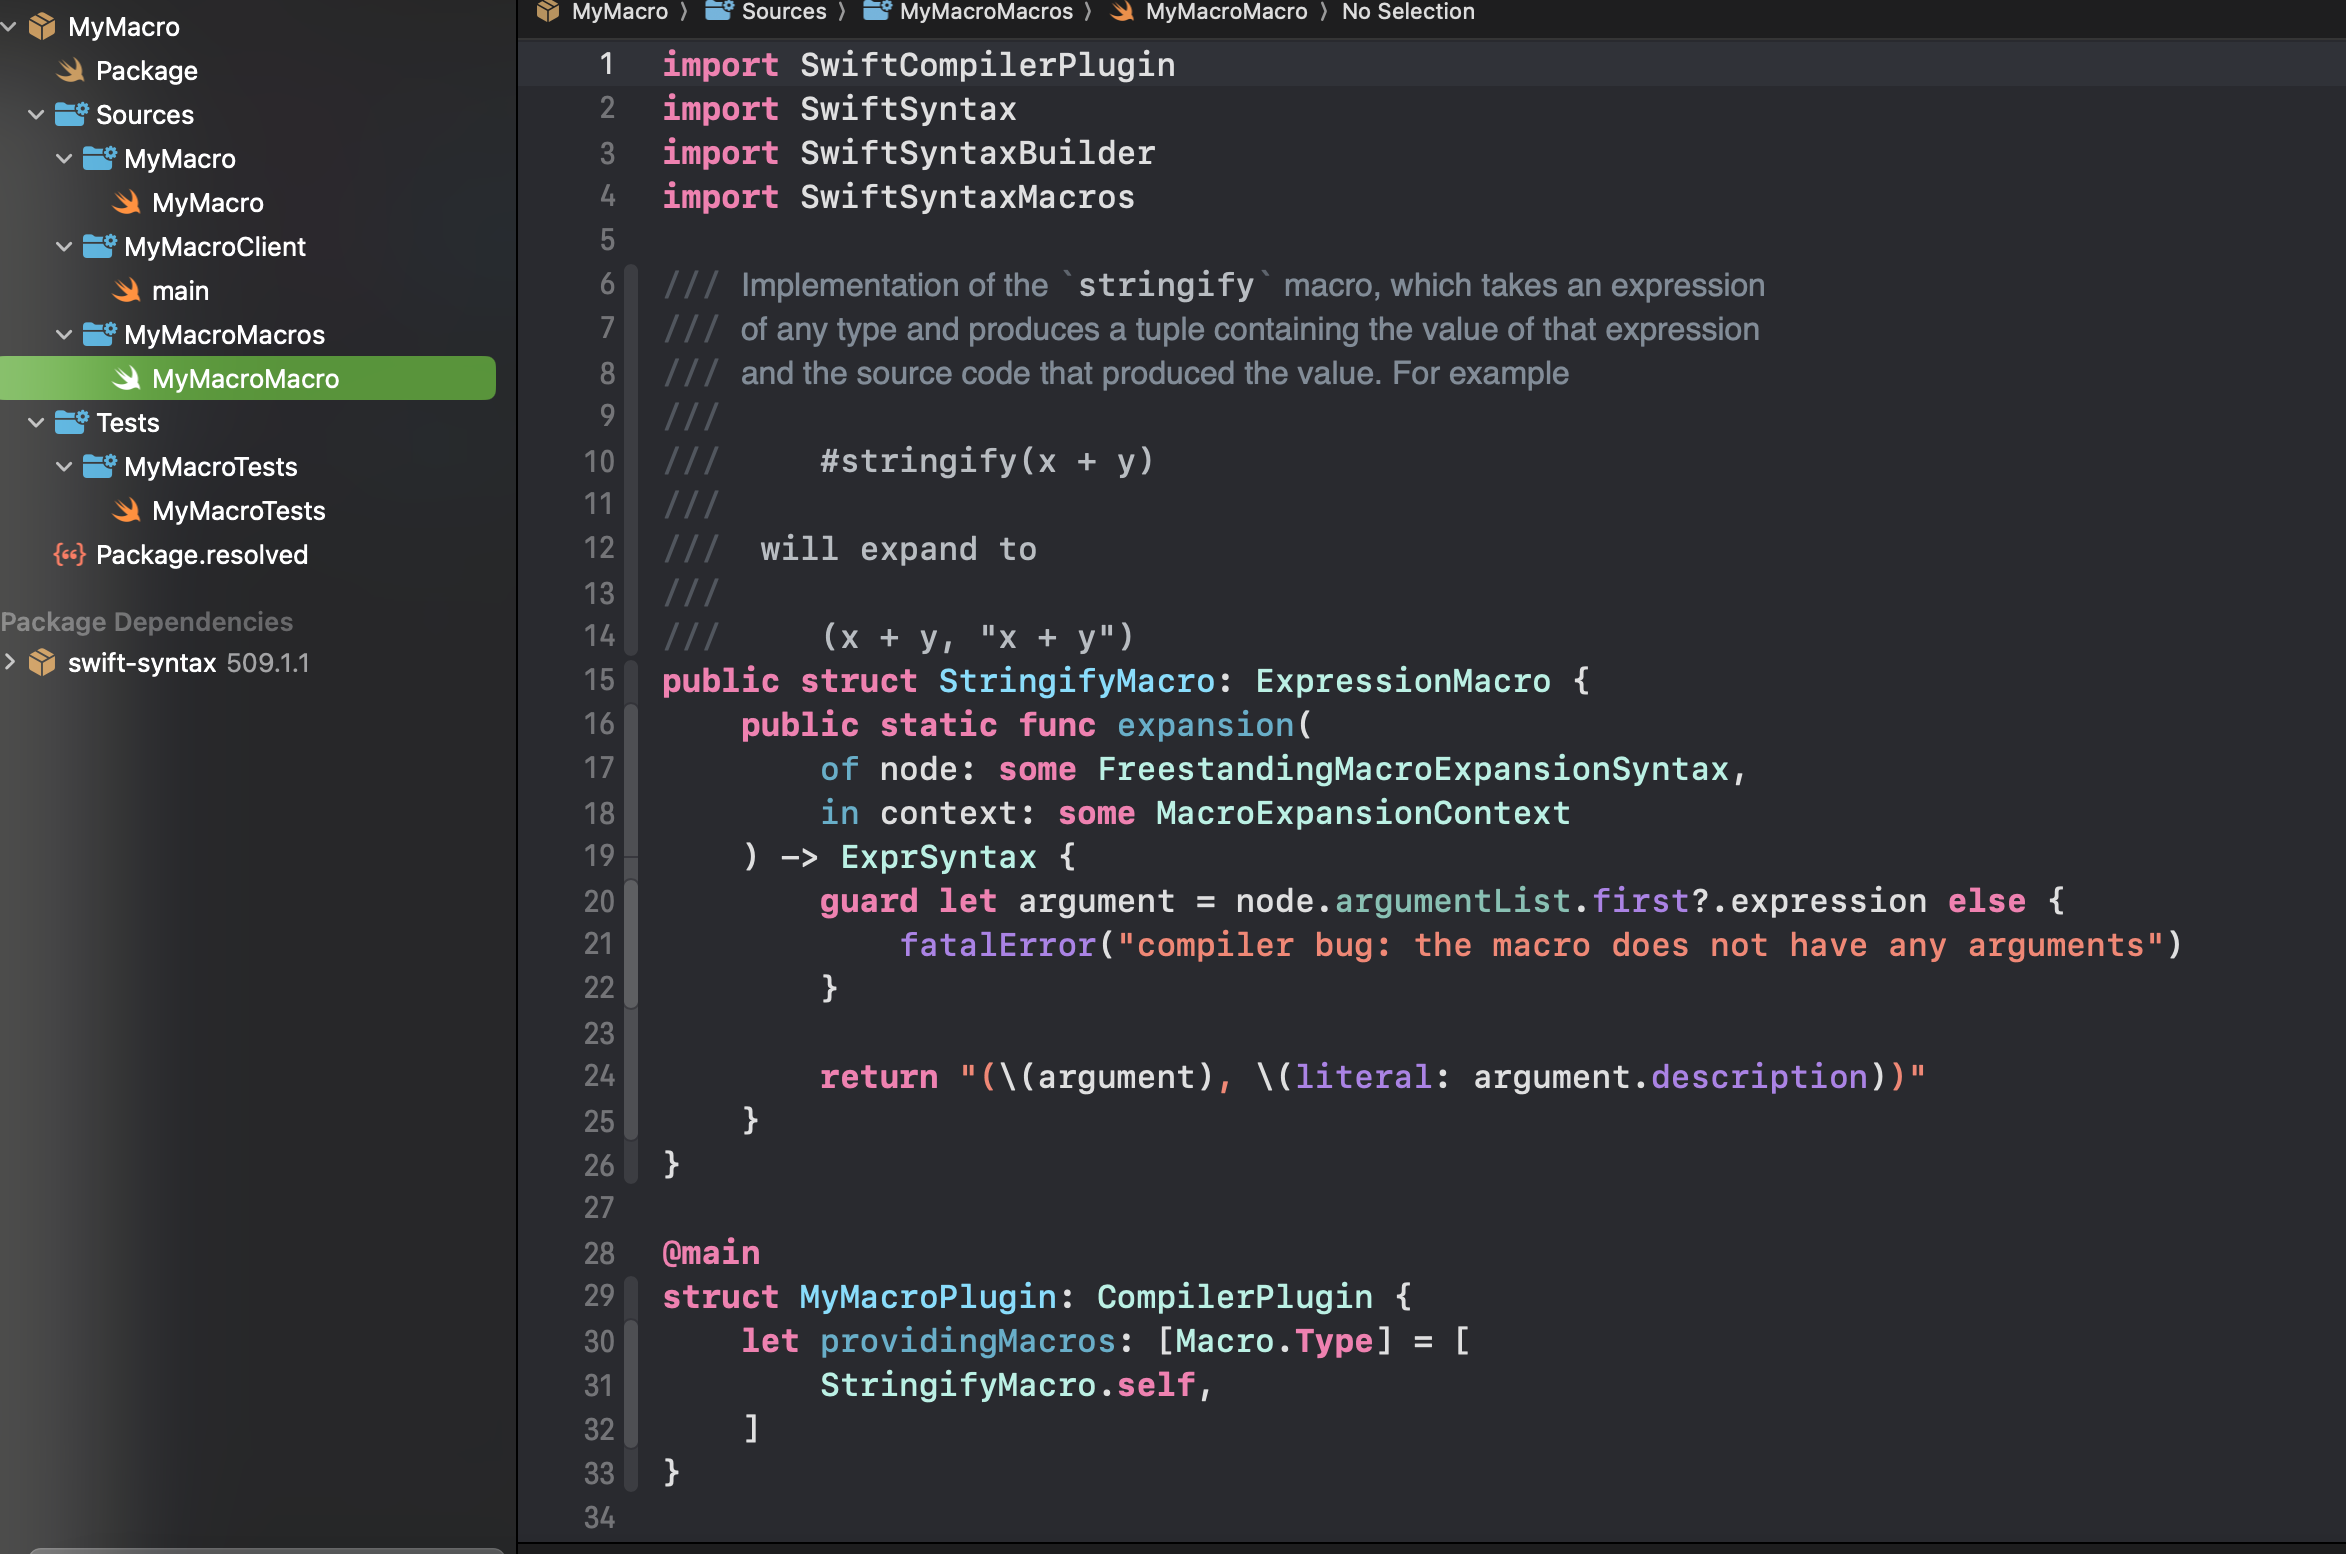Click the MyMacroTests swift file icon
Viewport: 2346px width, 1554px height.
click(x=127, y=511)
